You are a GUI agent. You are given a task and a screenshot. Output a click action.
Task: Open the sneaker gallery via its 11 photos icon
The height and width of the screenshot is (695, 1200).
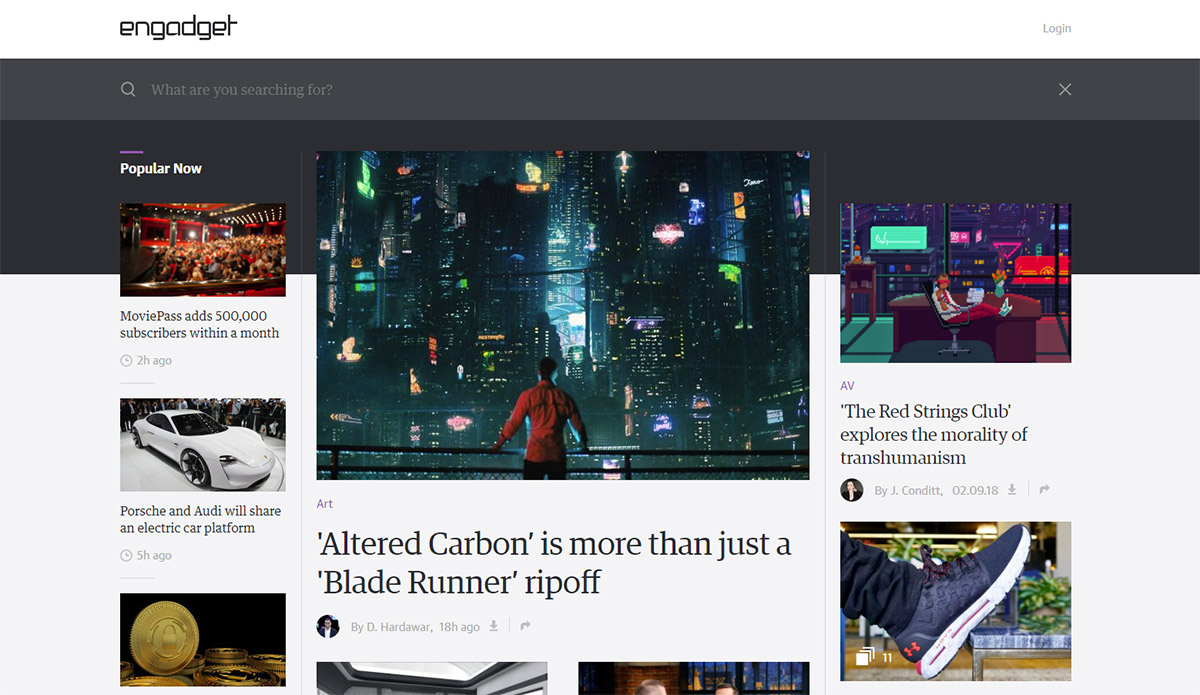click(x=874, y=657)
